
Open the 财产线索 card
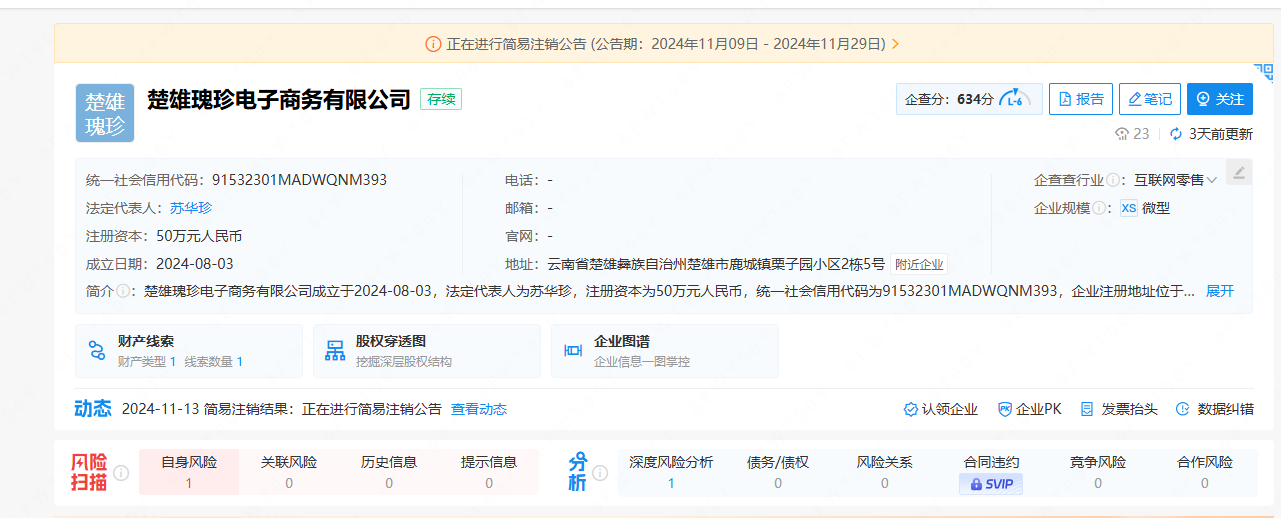click(x=189, y=351)
